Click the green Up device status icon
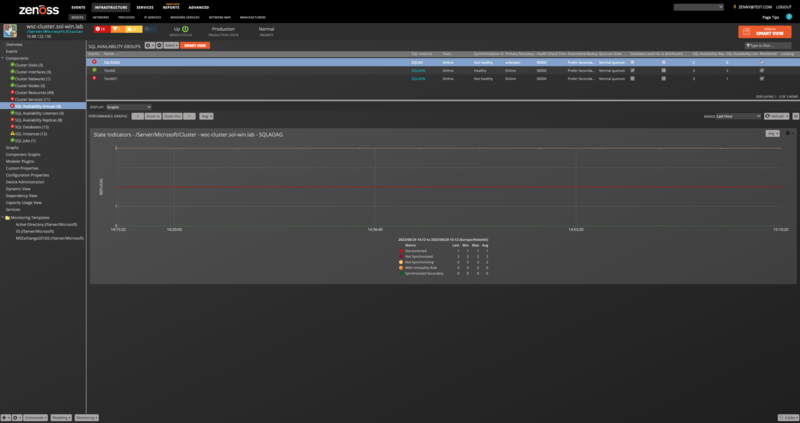The width and height of the screenshot is (800, 423). click(185, 29)
